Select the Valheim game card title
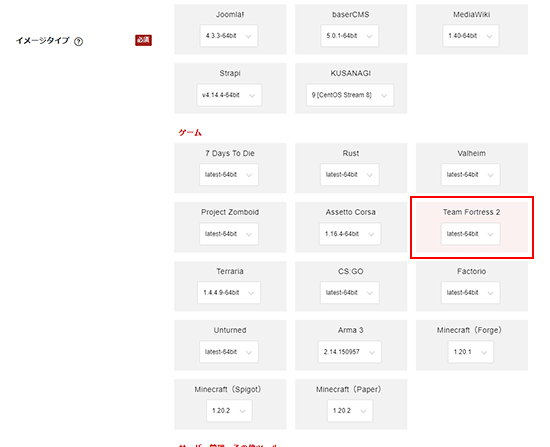Viewport: 550px width, 447px height. click(x=471, y=153)
